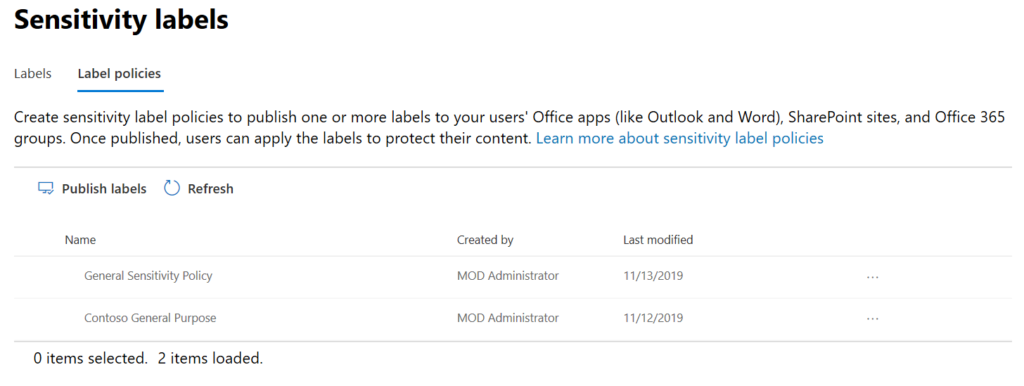Viewport: 1024px width, 386px height.
Task: Select the Label policies tab
Action: [x=120, y=74]
